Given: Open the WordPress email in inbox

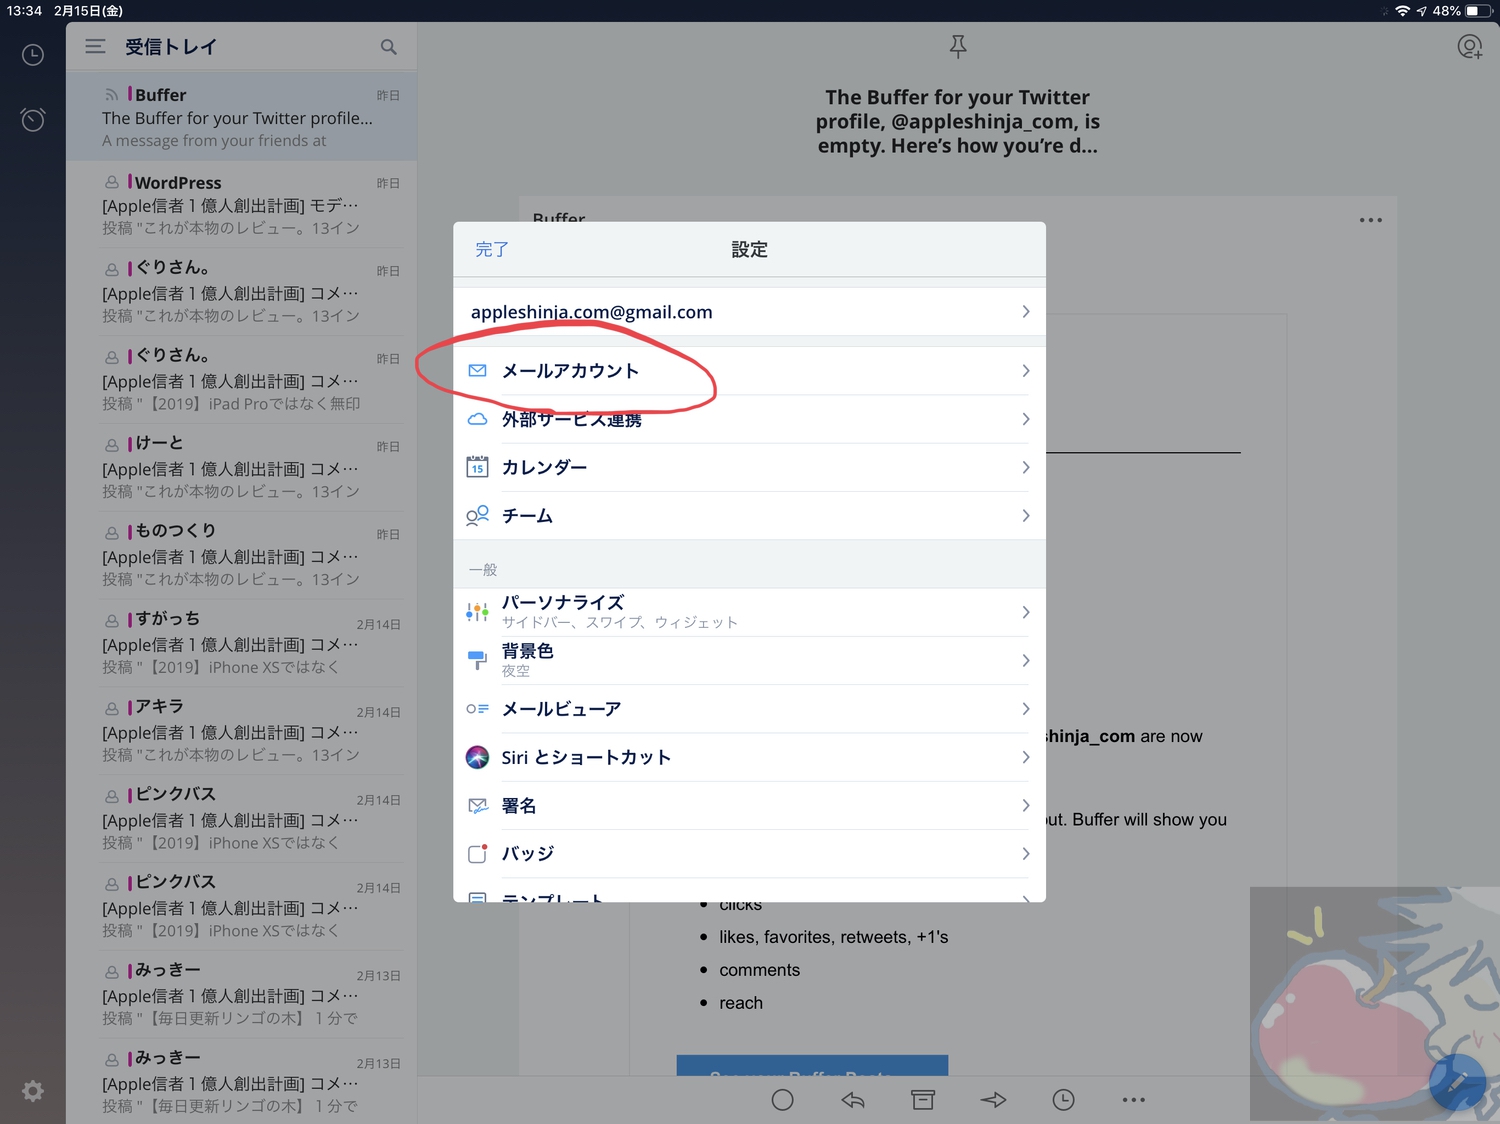Looking at the screenshot, I should coord(241,205).
